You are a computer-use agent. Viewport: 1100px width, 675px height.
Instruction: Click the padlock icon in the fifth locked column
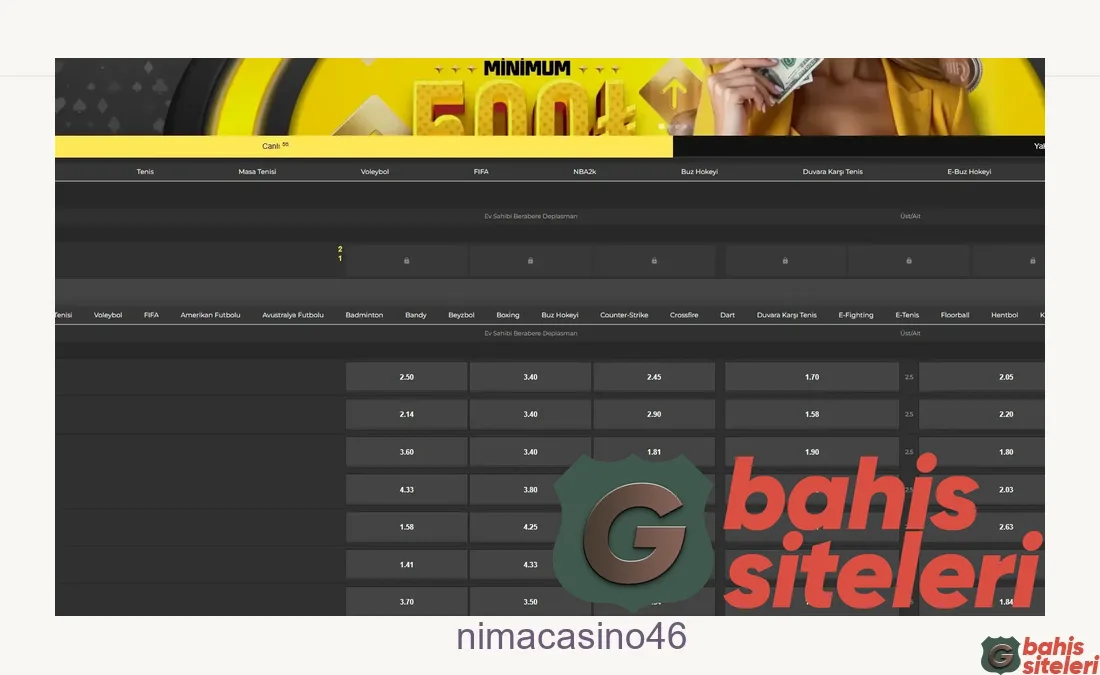coord(908,260)
